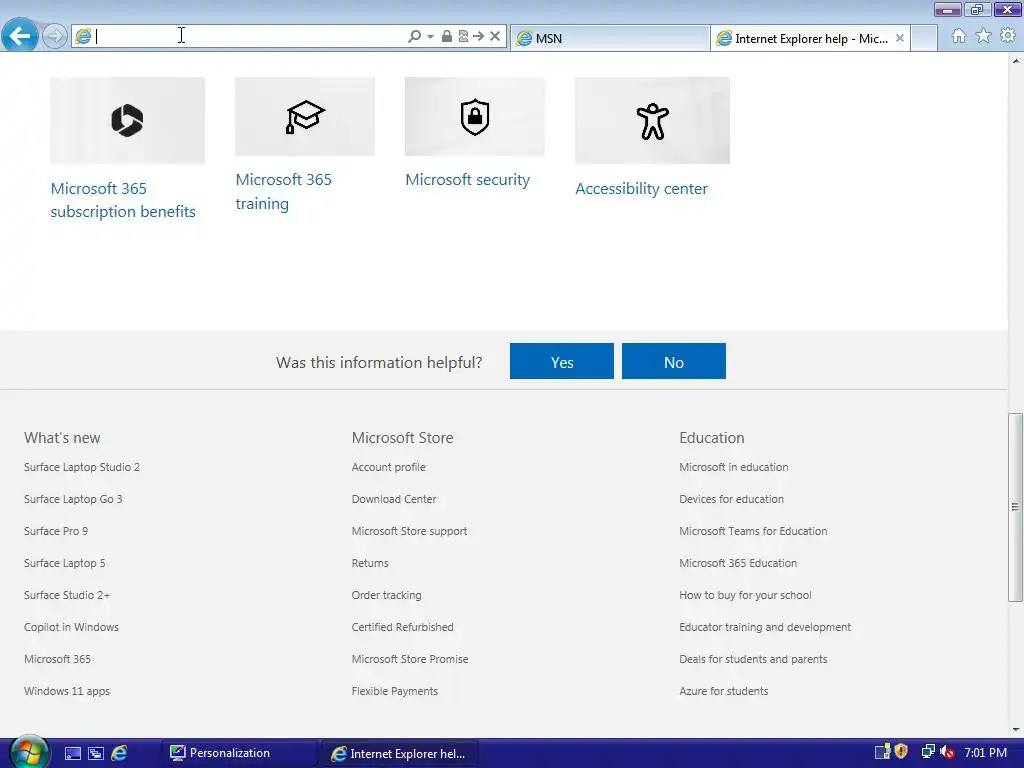Click the Microsoft 365 subscription benefits thumbnail
Image resolution: width=1024 pixels, height=768 pixels.
[x=127, y=120]
